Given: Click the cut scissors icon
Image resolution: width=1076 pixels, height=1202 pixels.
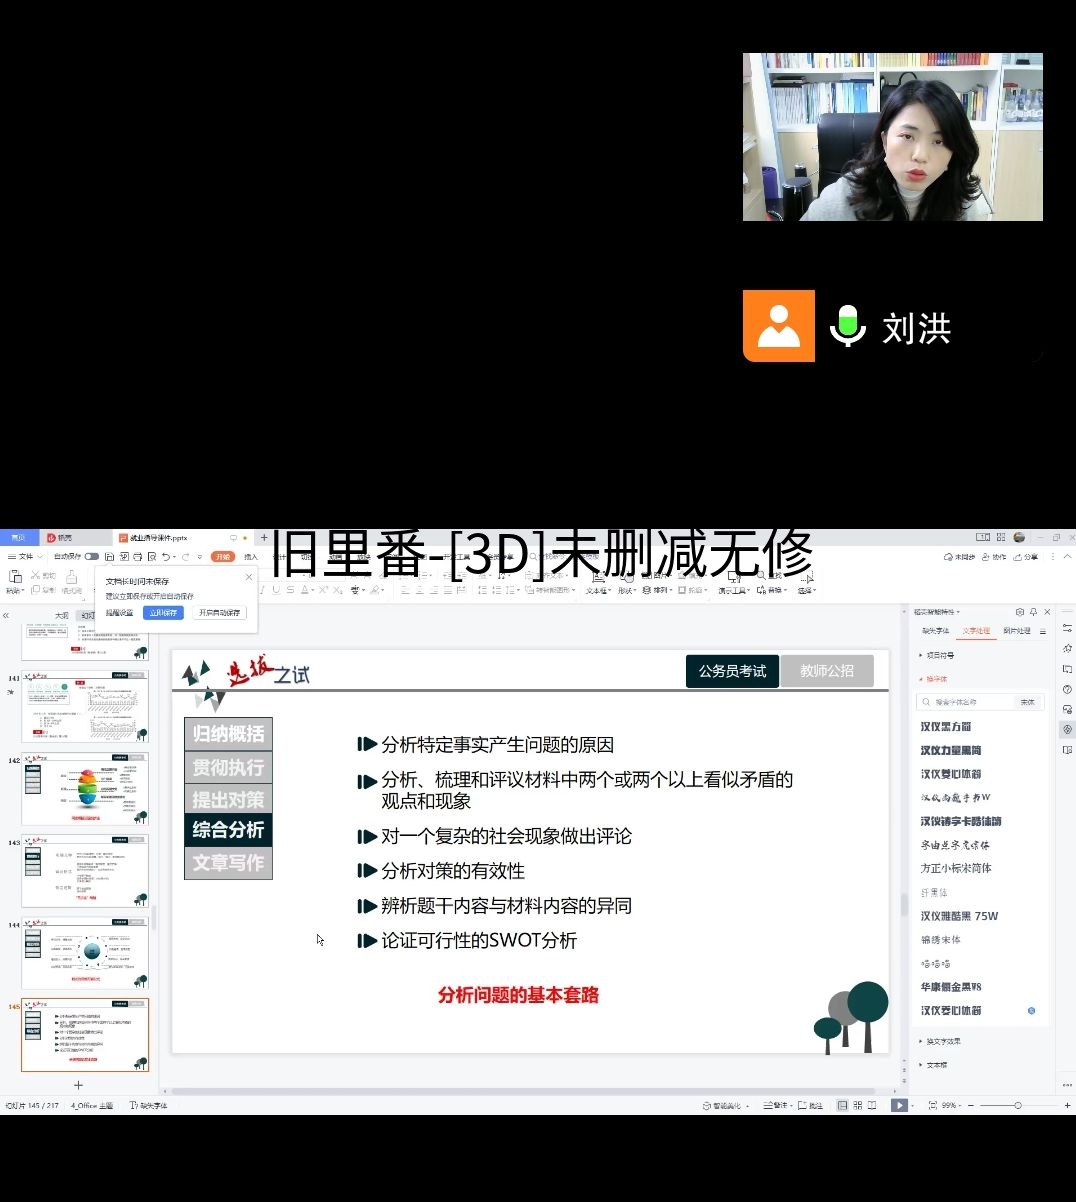Looking at the screenshot, I should coord(35,575).
